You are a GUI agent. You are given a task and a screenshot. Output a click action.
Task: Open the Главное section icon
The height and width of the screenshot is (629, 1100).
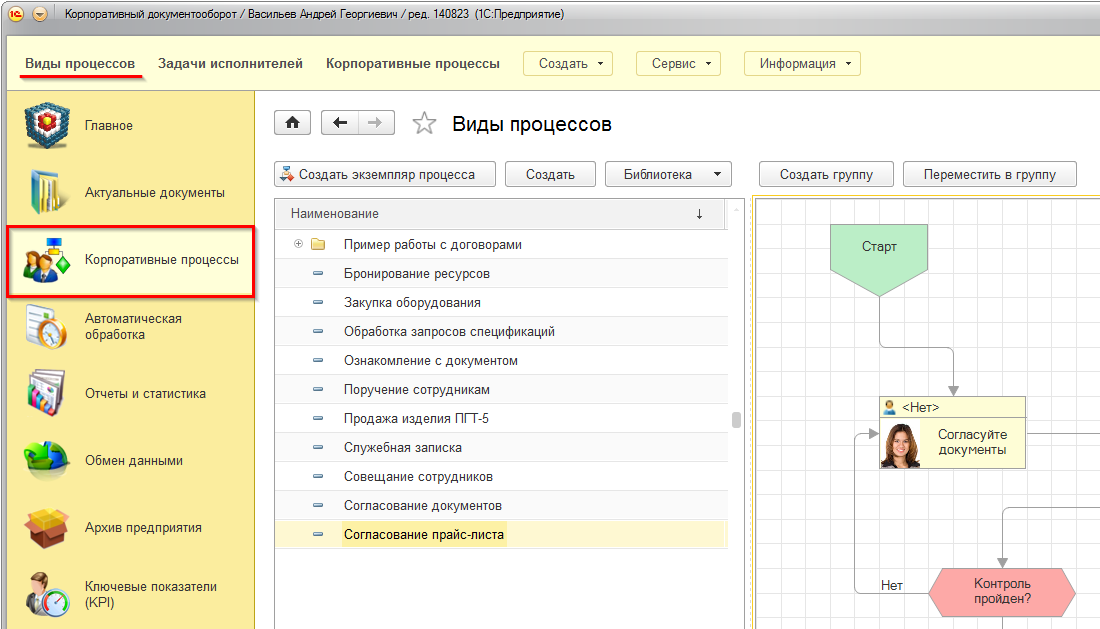(x=46, y=126)
